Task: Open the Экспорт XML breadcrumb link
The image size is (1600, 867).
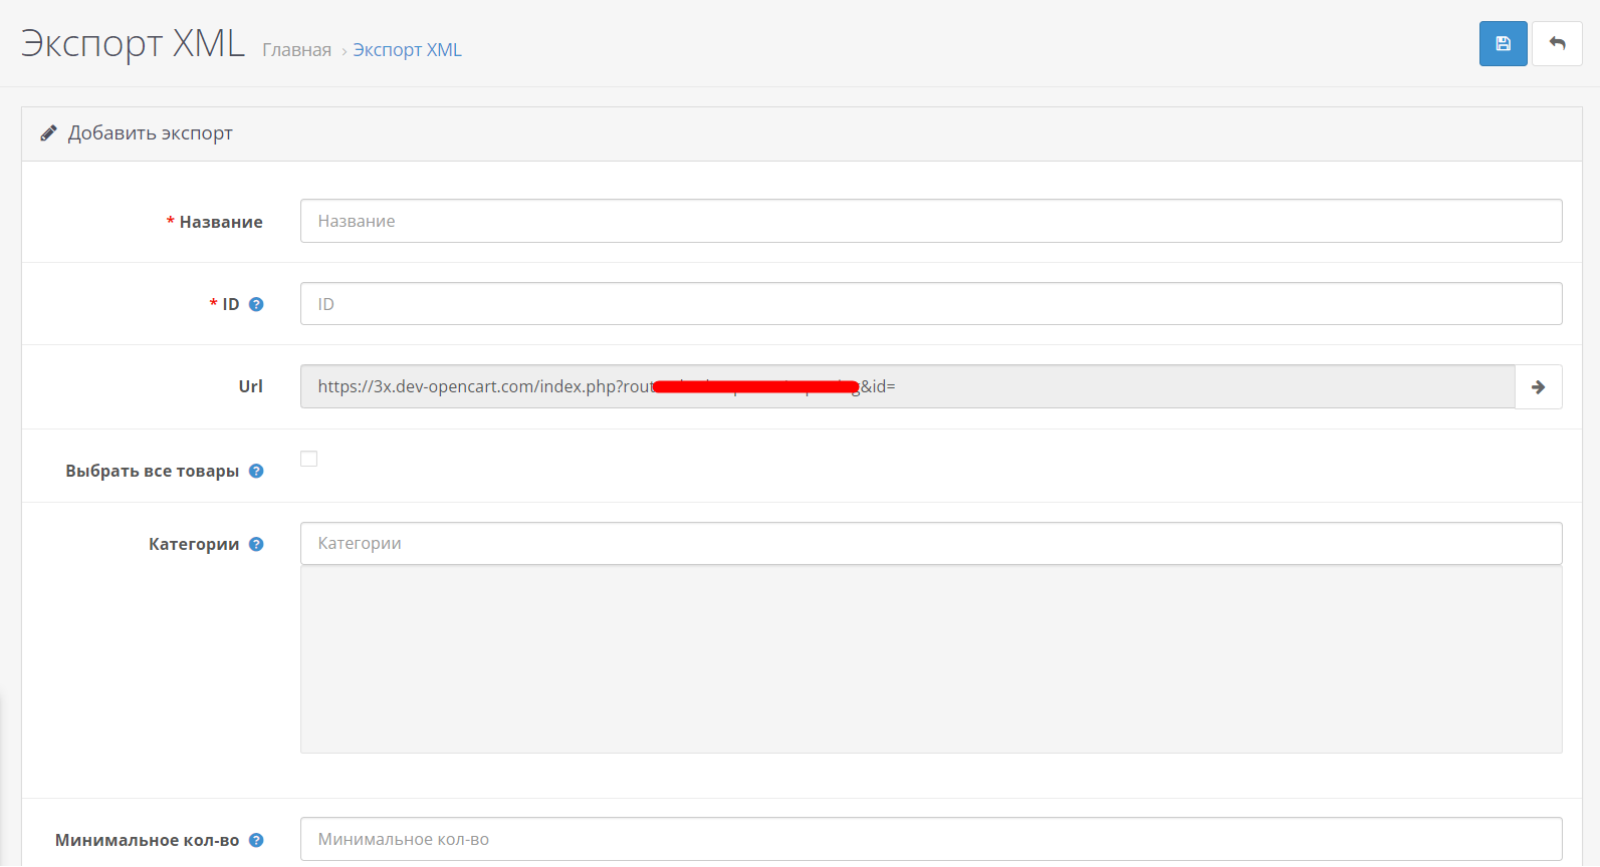Action: pyautogui.click(x=407, y=50)
